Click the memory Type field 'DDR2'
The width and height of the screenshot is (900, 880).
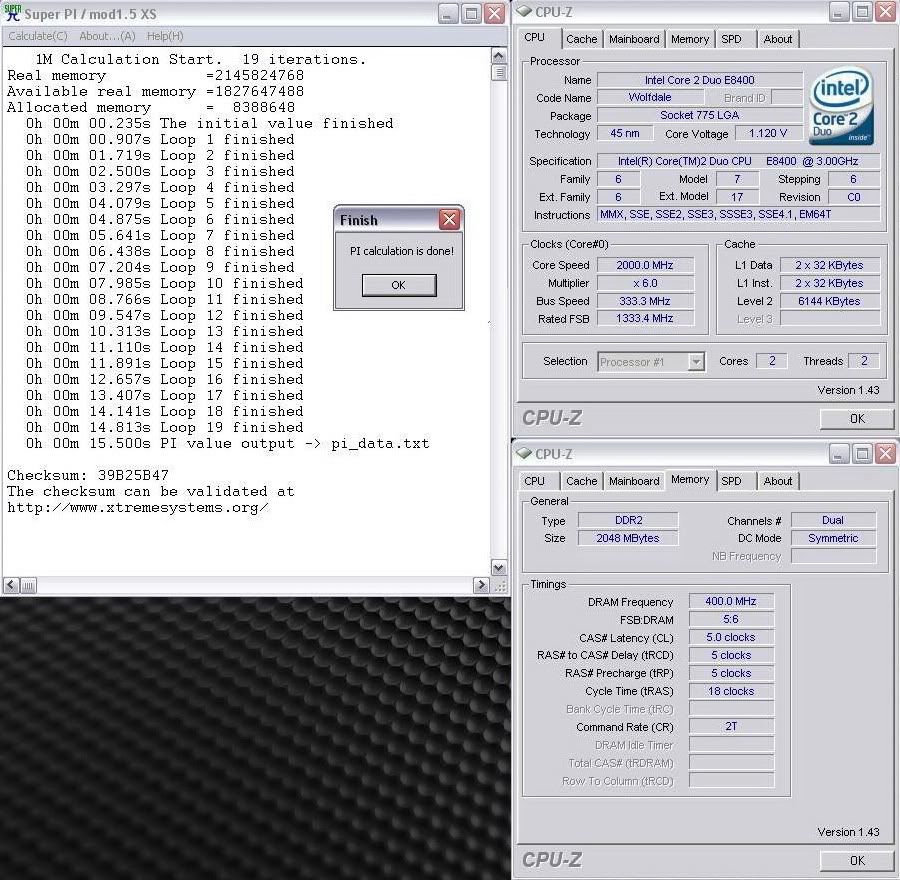coord(628,520)
